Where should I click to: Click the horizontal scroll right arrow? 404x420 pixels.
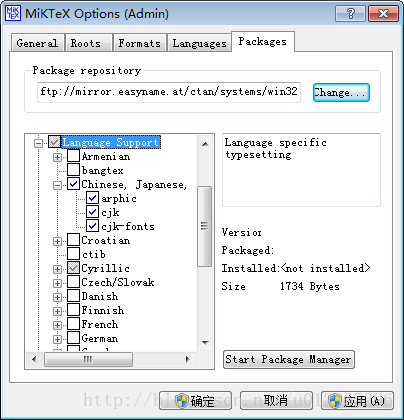click(x=188, y=359)
